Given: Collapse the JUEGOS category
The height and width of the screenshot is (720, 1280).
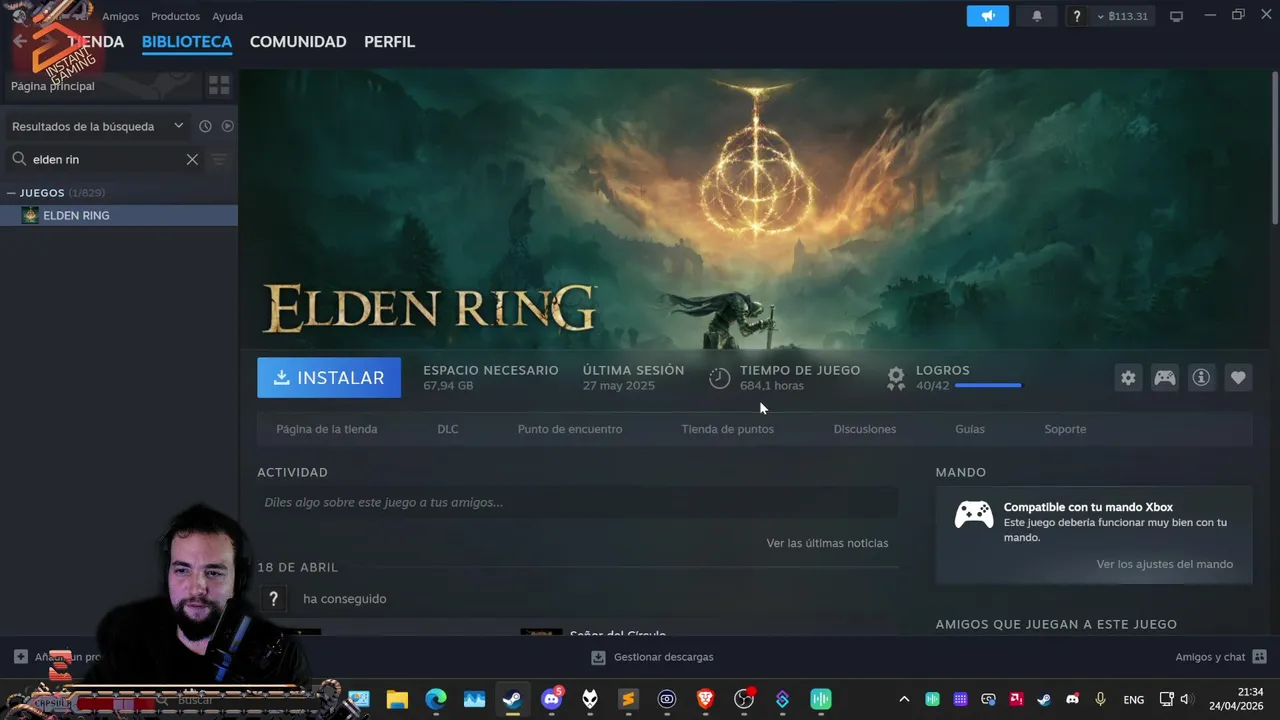Looking at the screenshot, I should [x=11, y=193].
